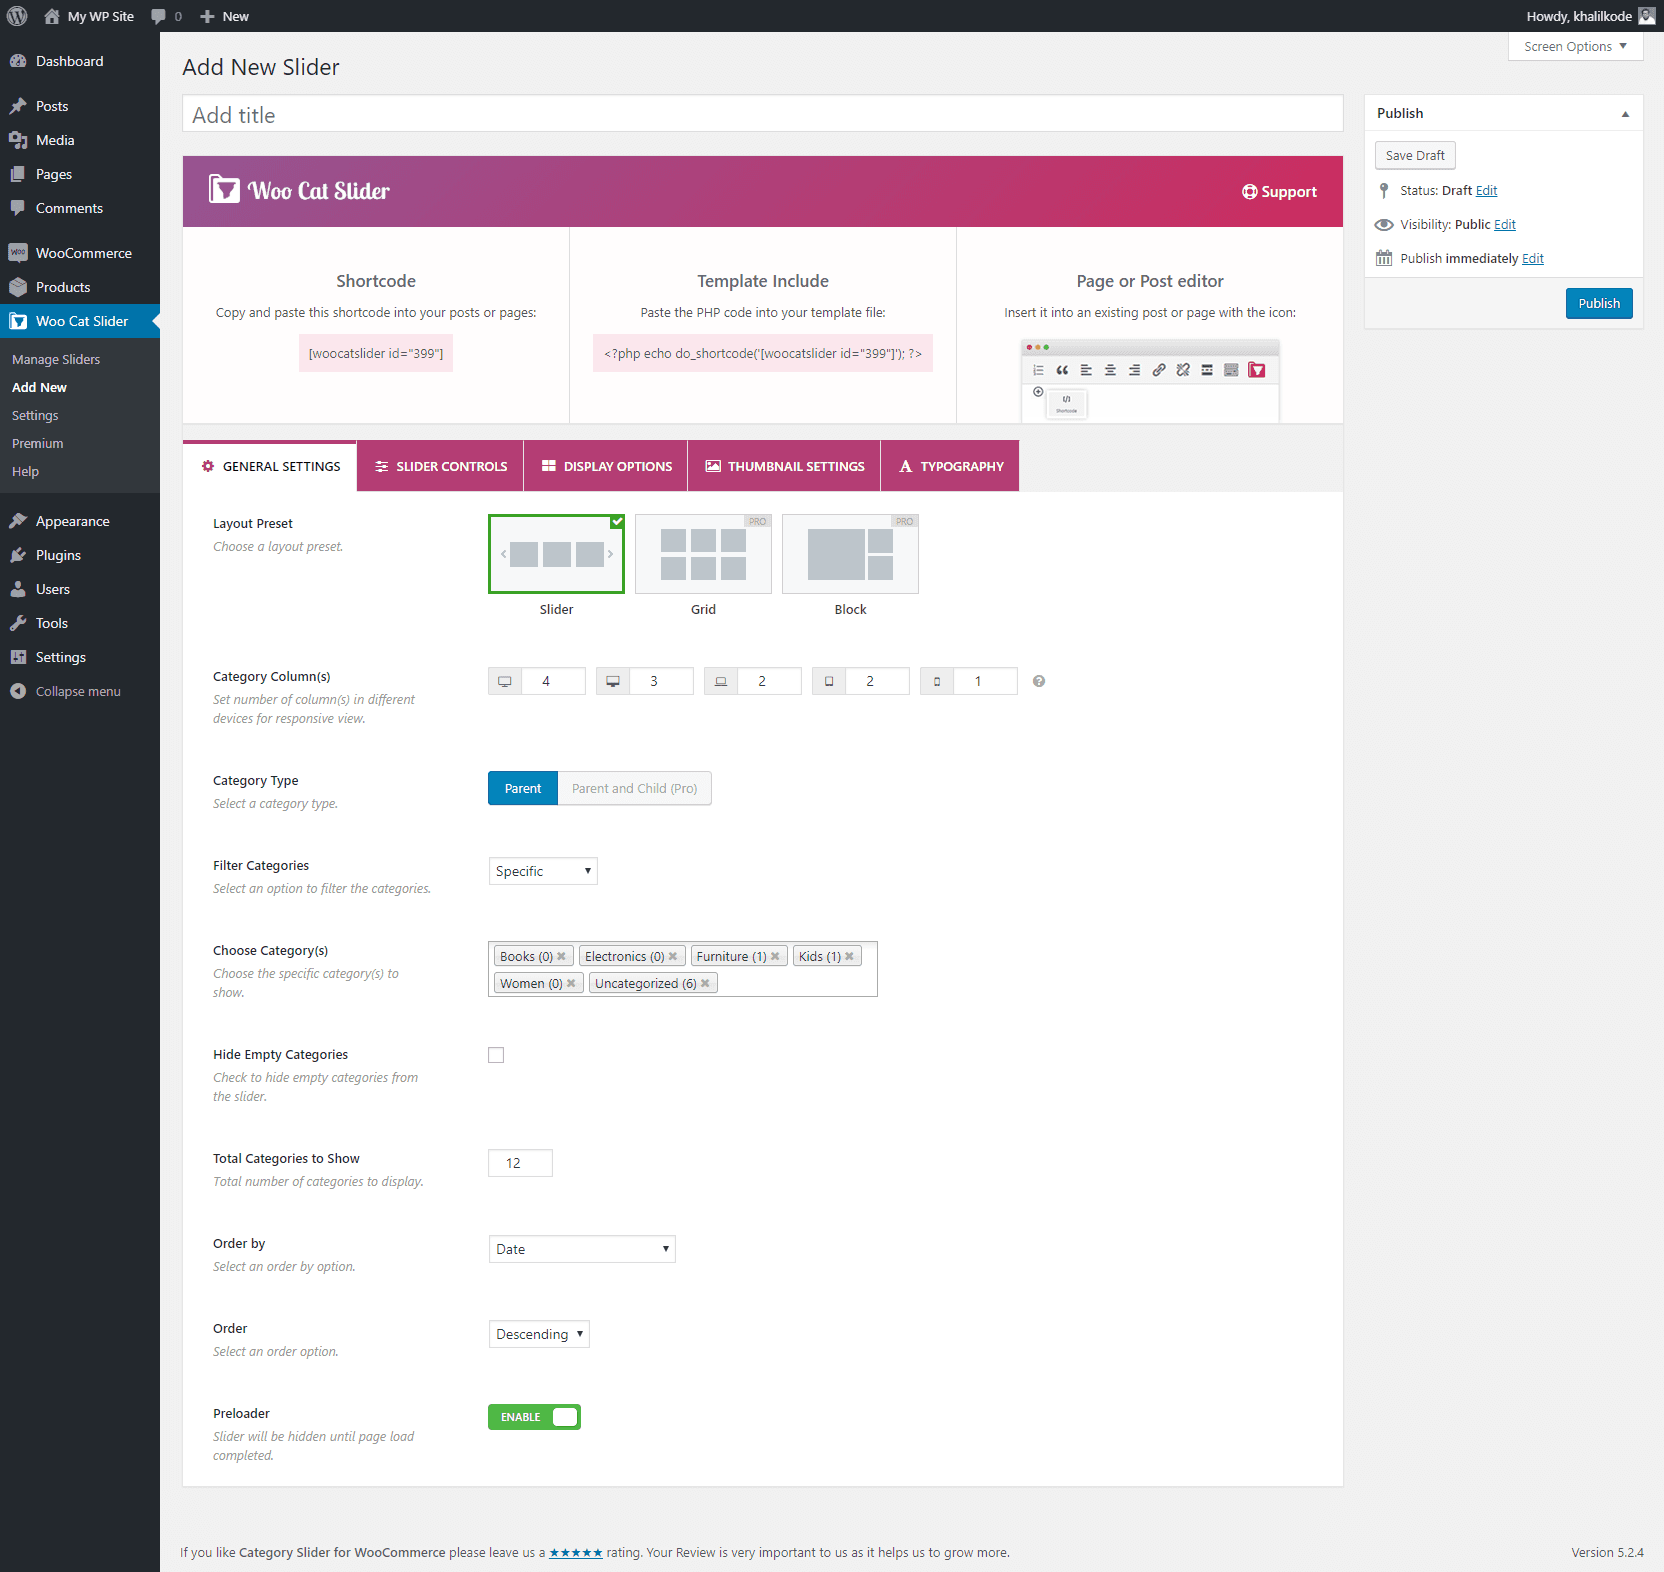Open the Plugins menu in sidebar

(x=58, y=555)
